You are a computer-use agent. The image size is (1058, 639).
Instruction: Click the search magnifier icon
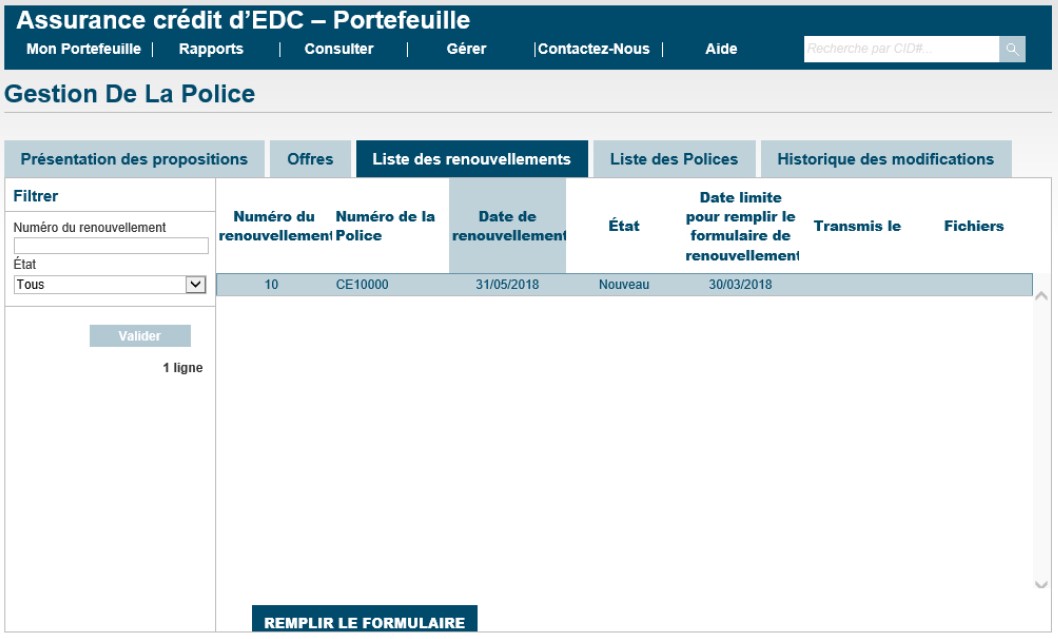pos(1012,49)
